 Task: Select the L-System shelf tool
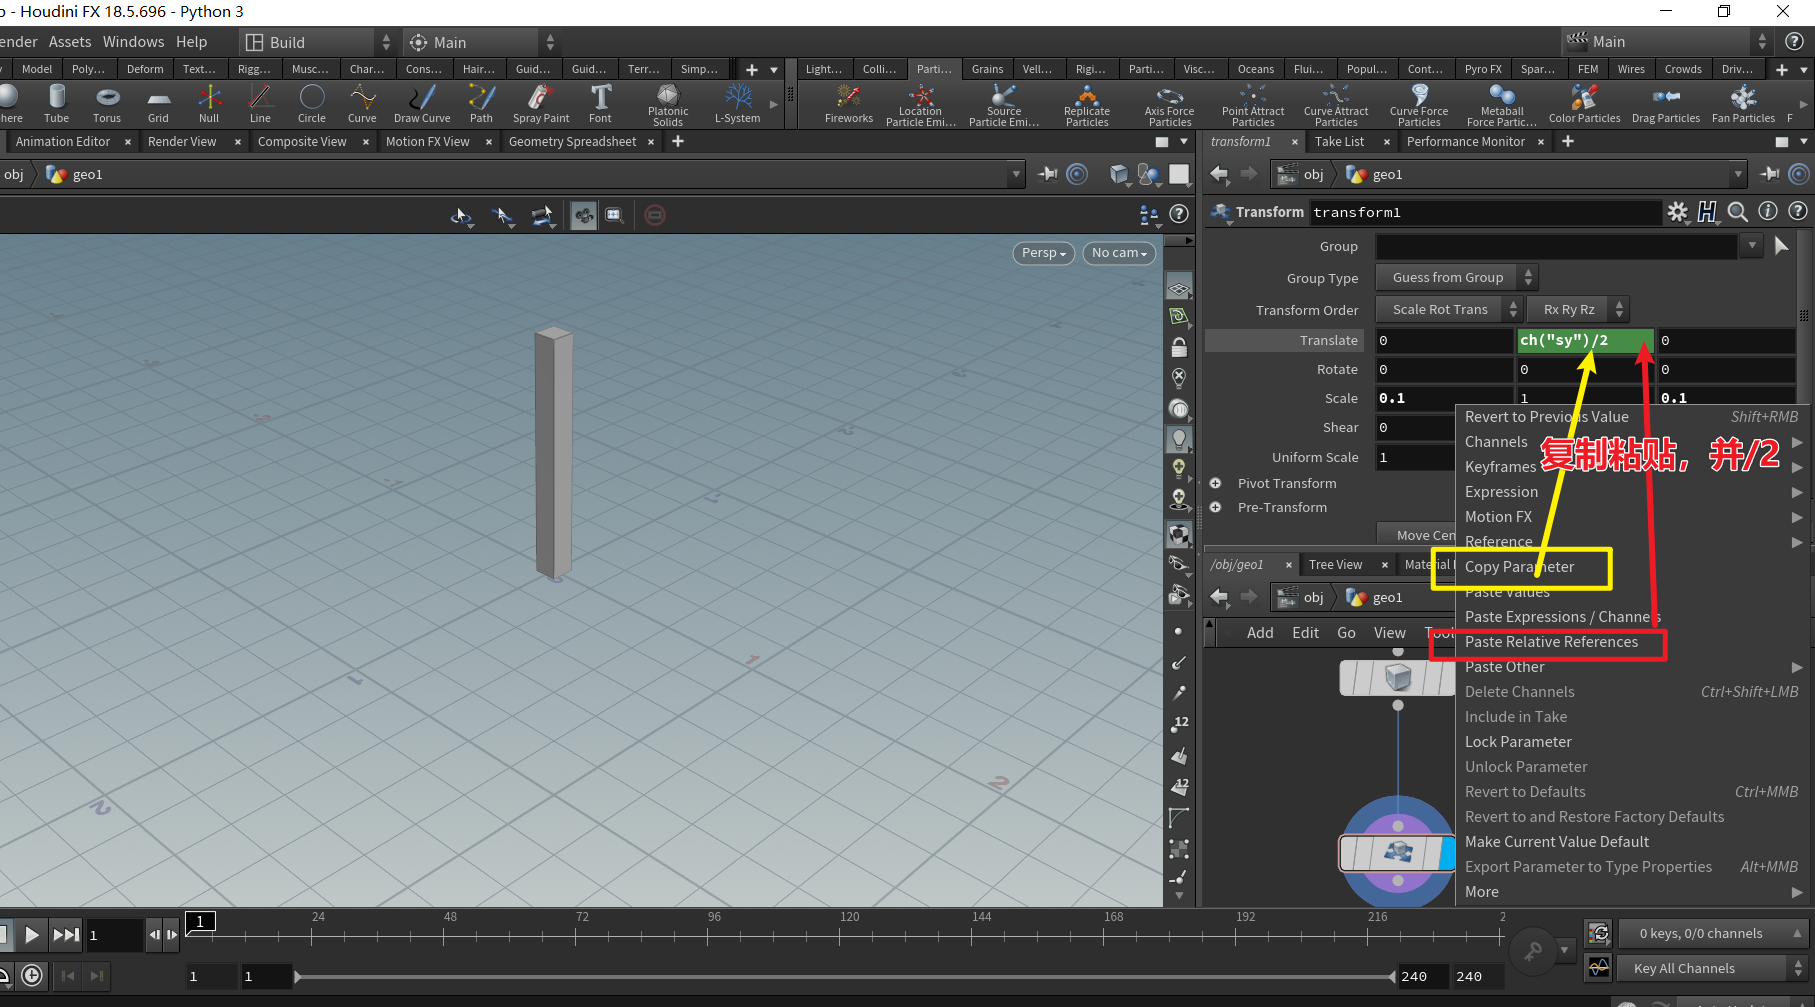tap(737, 104)
